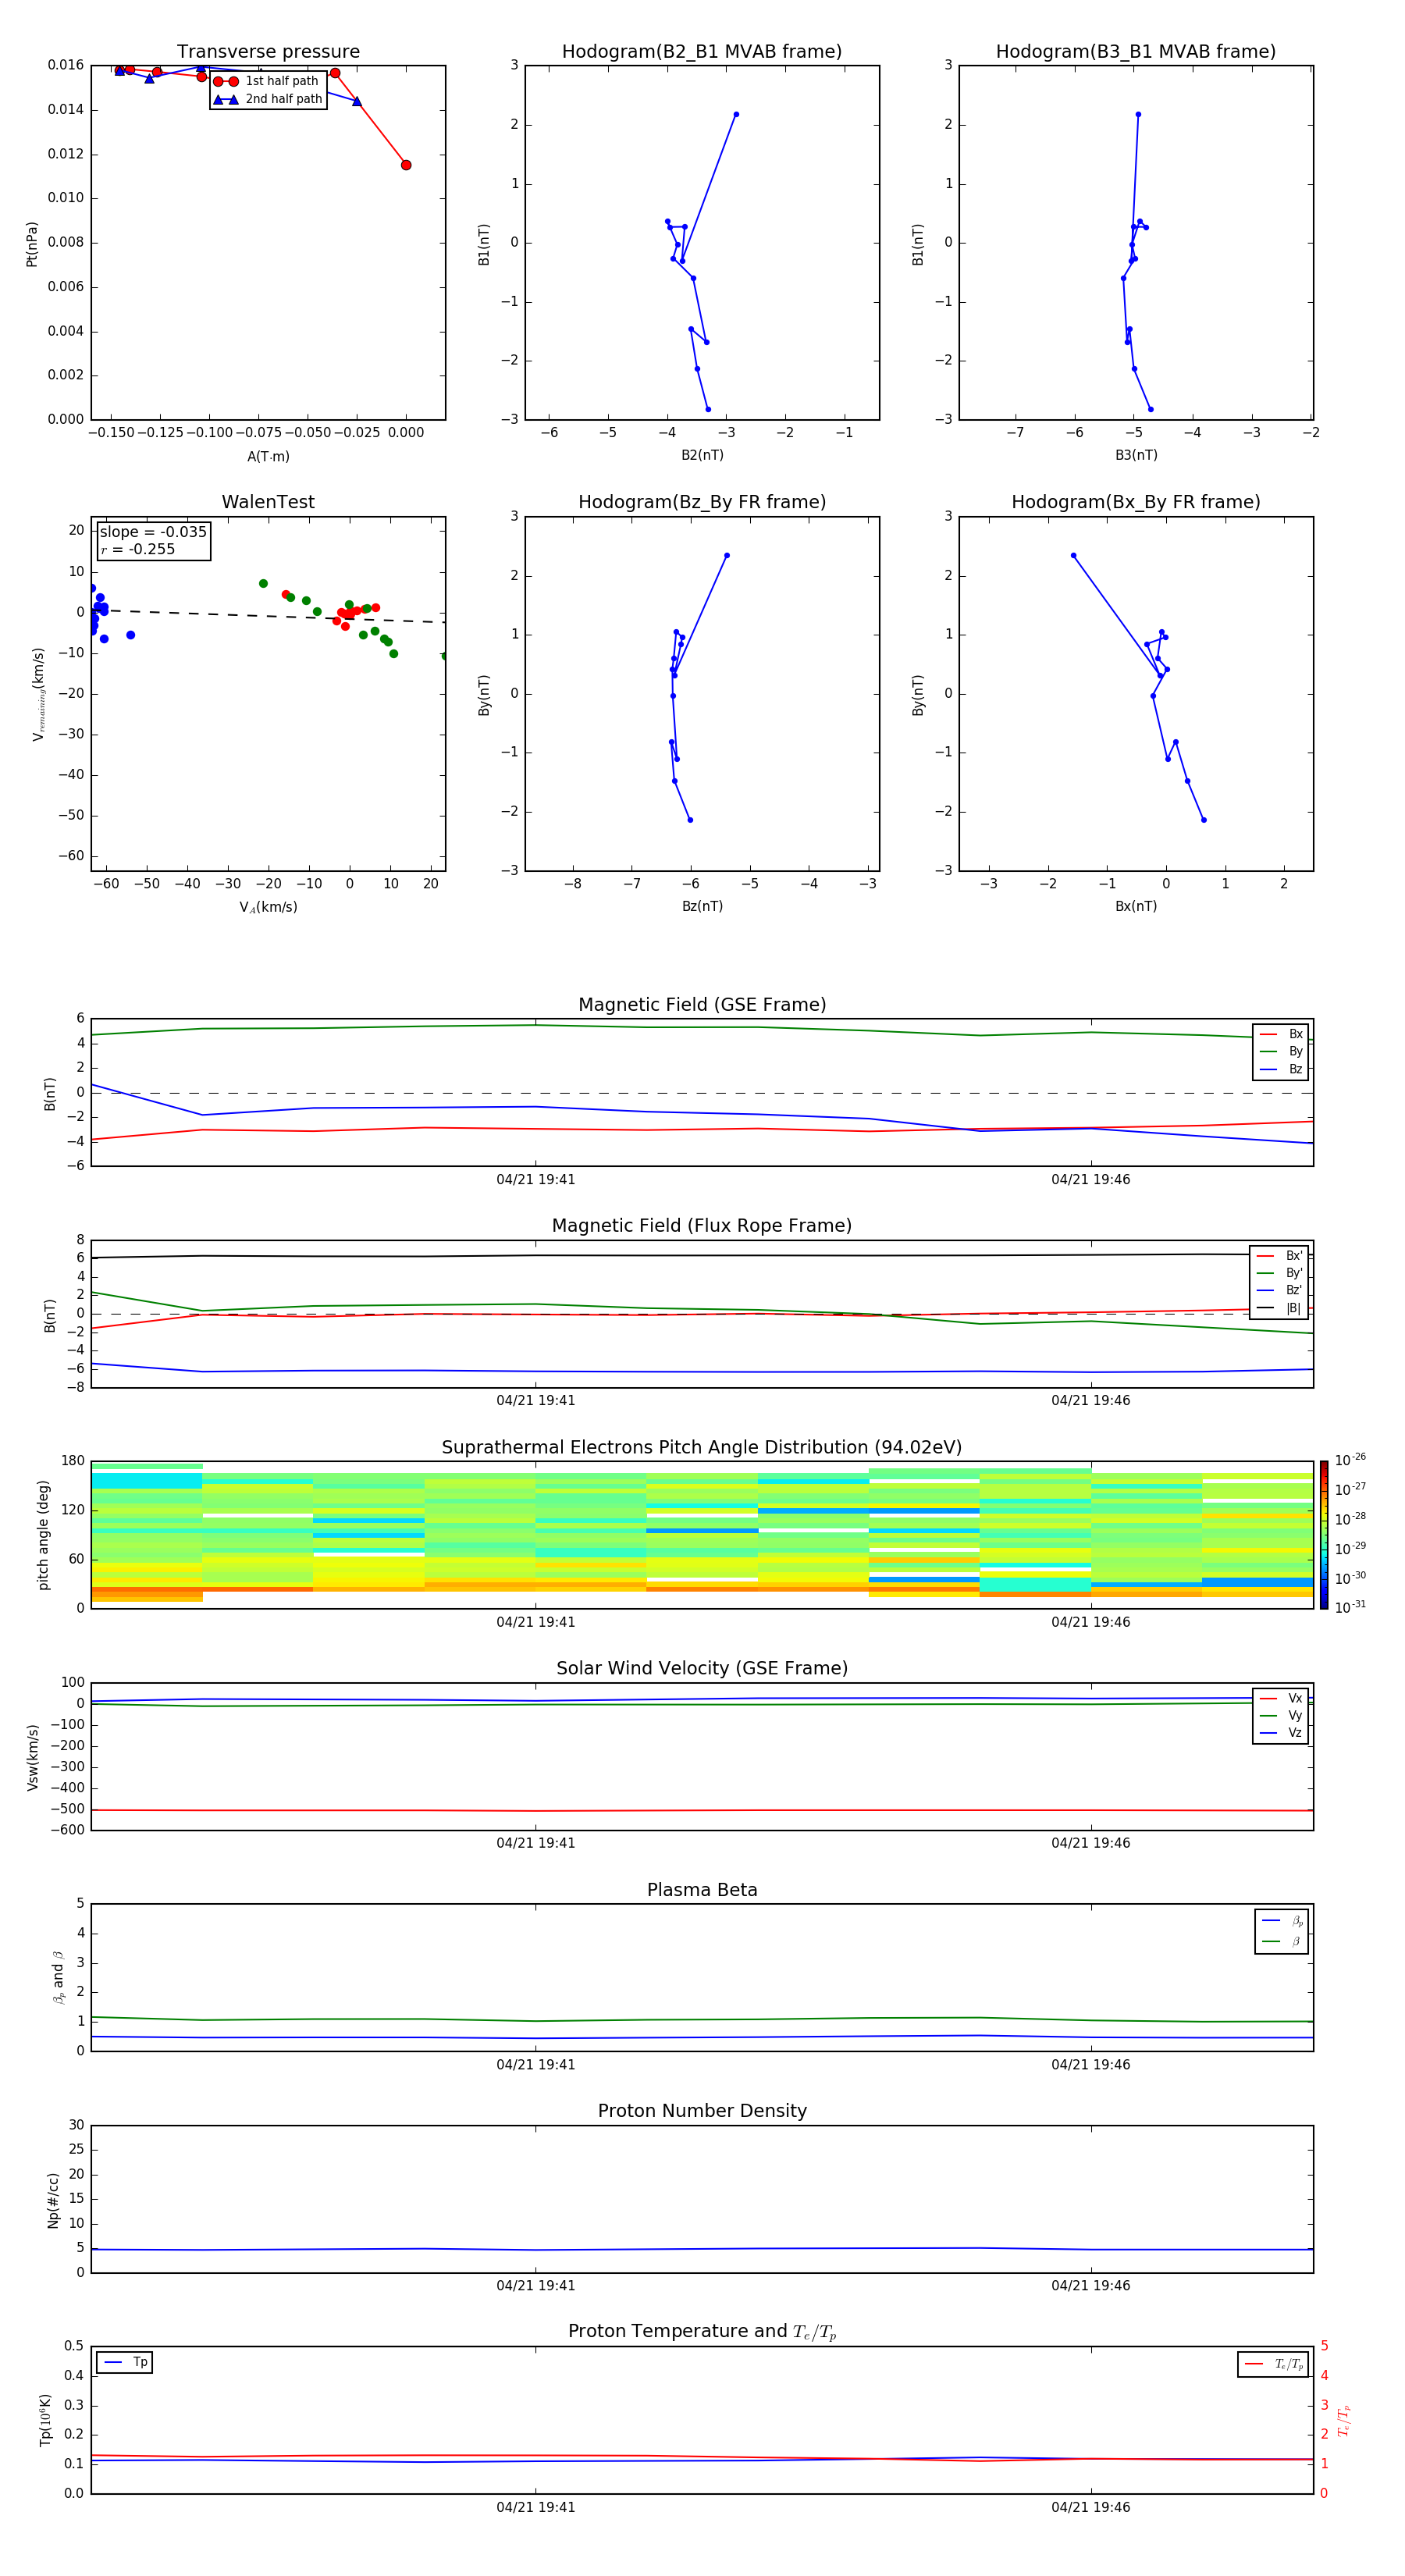Click the pitch angle colorbar
The height and width of the screenshot is (2576, 1405).
pyautogui.click(x=1324, y=1535)
